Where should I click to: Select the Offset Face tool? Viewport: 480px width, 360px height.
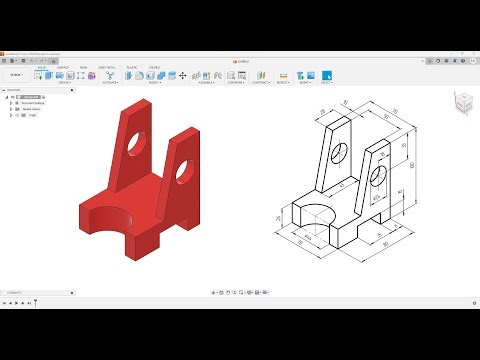click(172, 76)
